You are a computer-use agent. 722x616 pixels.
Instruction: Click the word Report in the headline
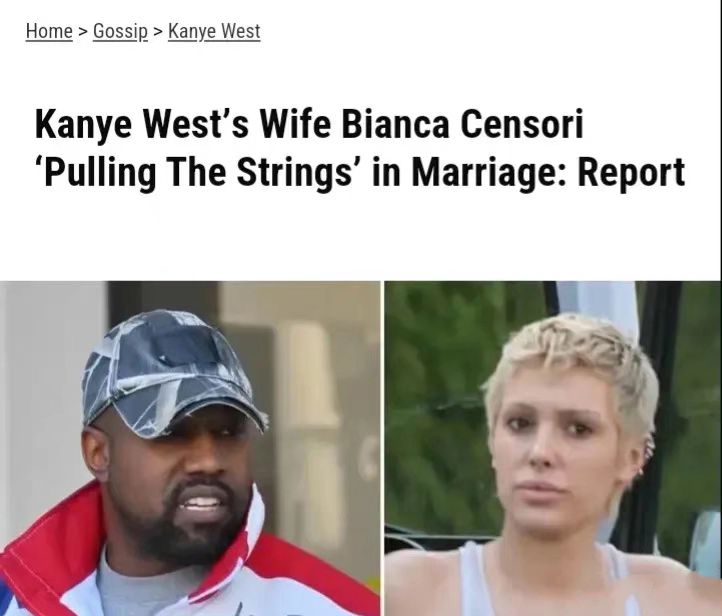(631, 172)
